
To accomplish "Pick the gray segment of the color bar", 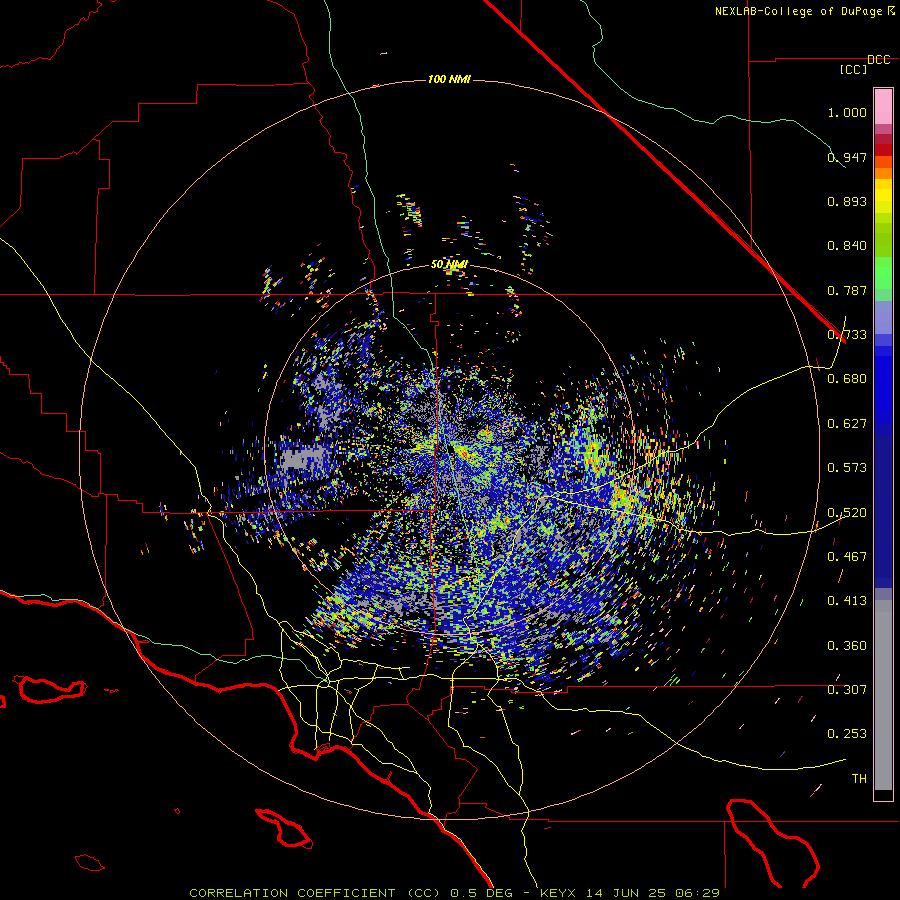I will pos(883,695).
